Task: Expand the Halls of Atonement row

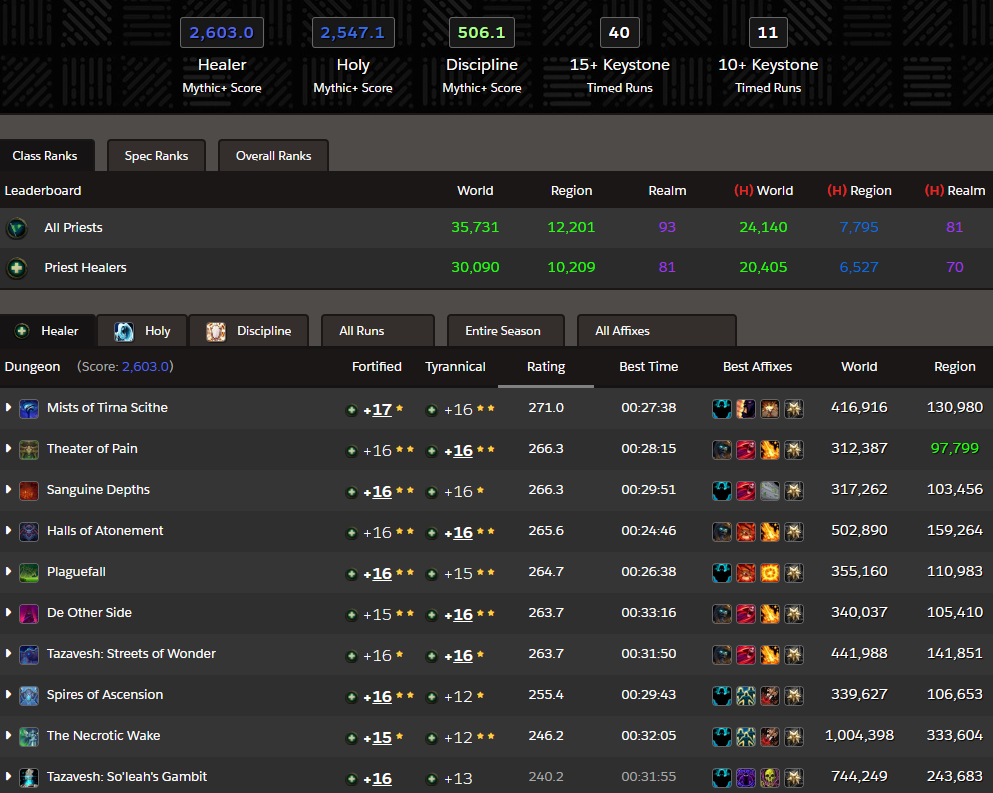Action: (9, 531)
